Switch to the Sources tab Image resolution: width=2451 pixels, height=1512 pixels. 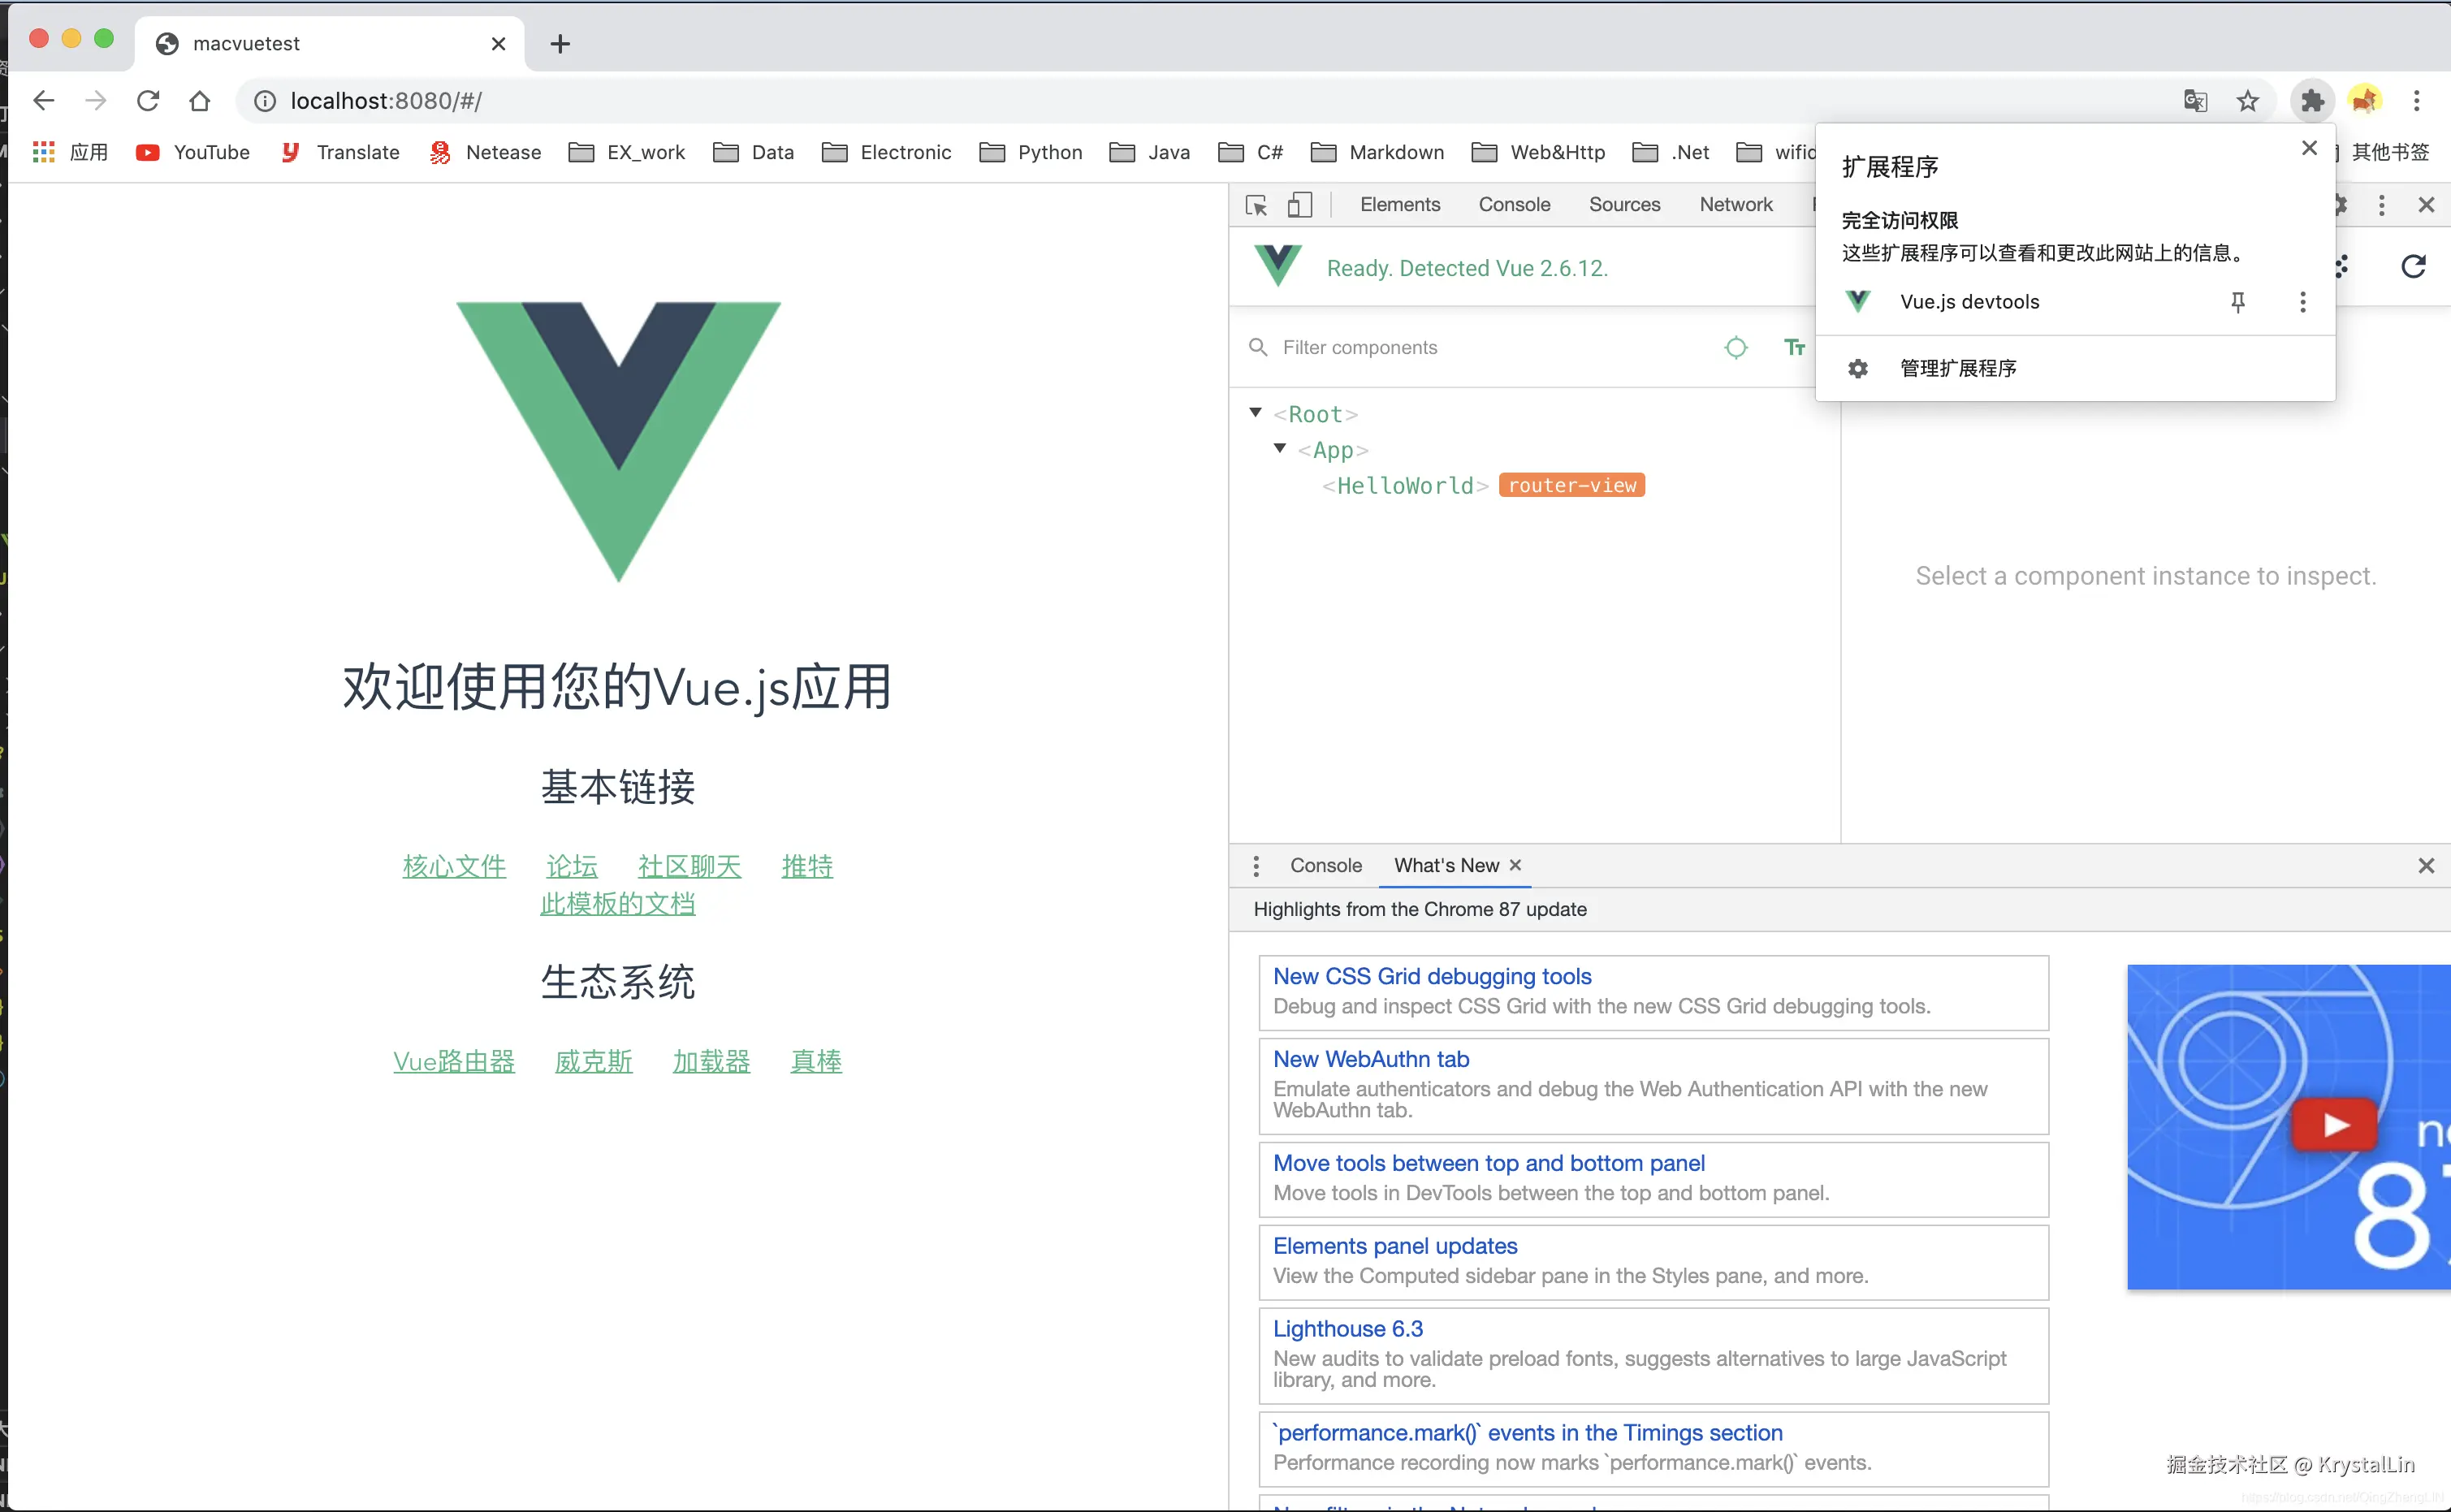coord(1623,204)
